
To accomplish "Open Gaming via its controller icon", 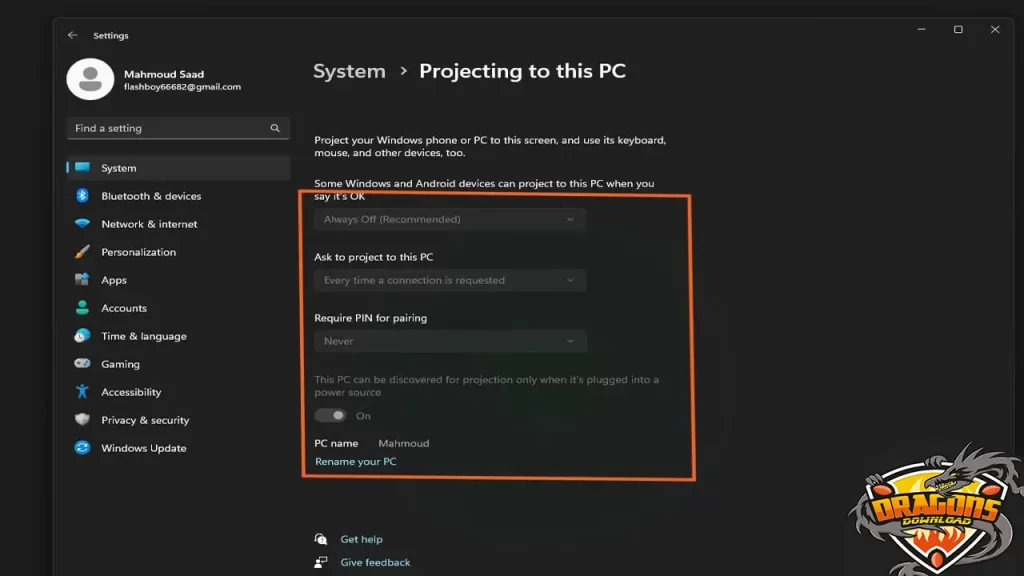I will [82, 364].
